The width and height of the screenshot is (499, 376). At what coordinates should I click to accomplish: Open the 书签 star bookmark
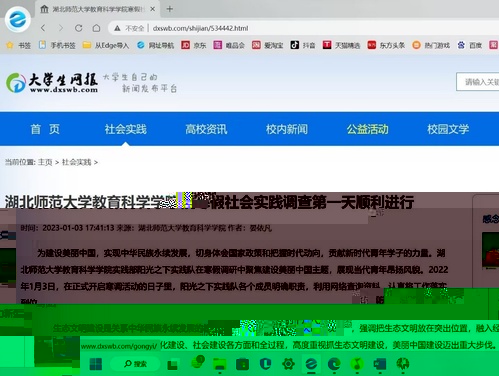(18, 45)
